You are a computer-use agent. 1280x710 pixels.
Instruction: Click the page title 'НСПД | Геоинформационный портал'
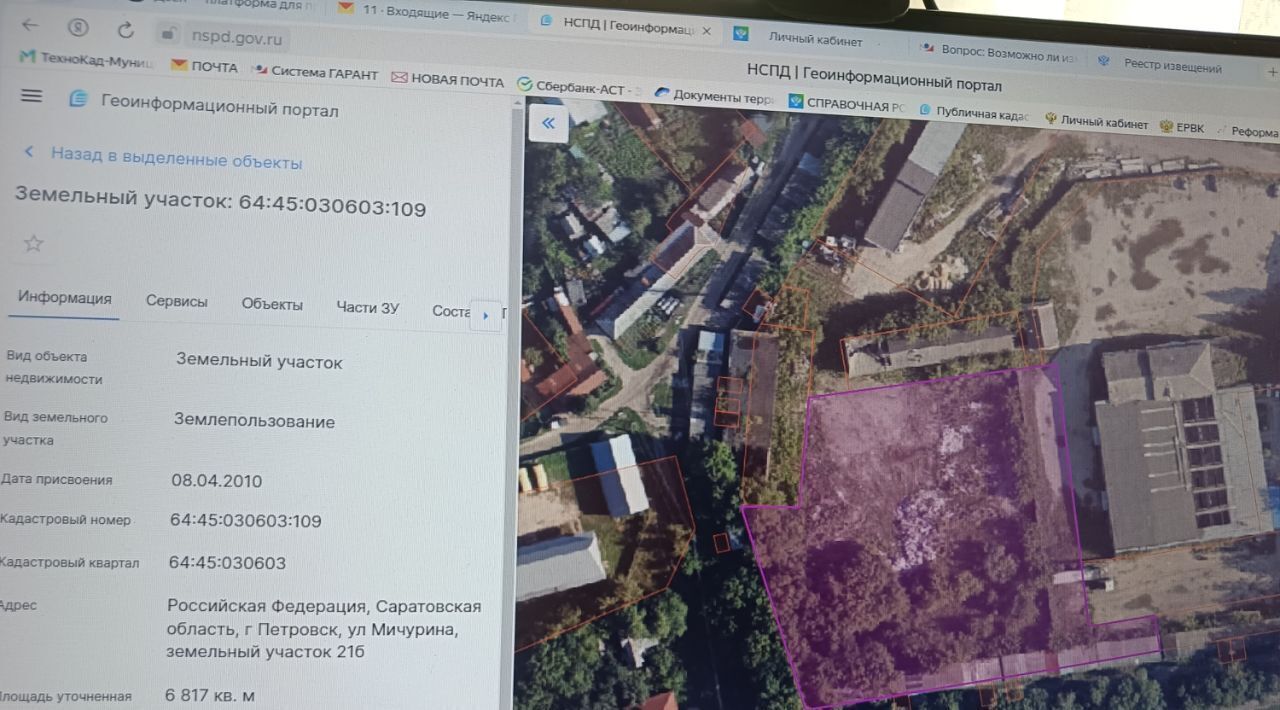[x=873, y=77]
